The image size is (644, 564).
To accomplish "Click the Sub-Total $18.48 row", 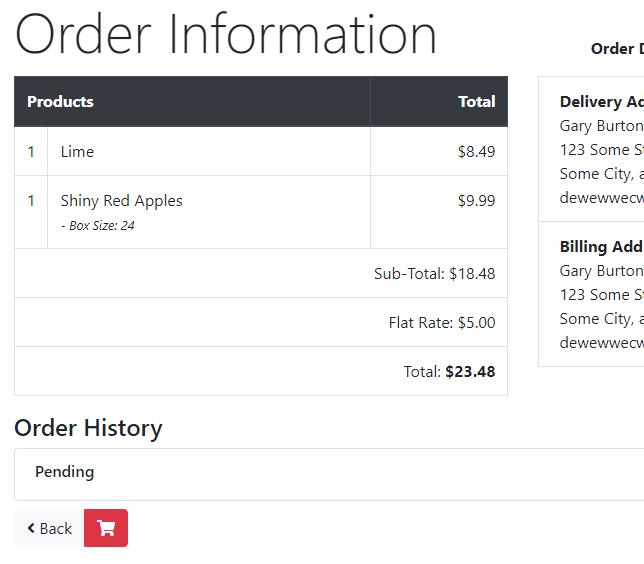I will coord(261,273).
